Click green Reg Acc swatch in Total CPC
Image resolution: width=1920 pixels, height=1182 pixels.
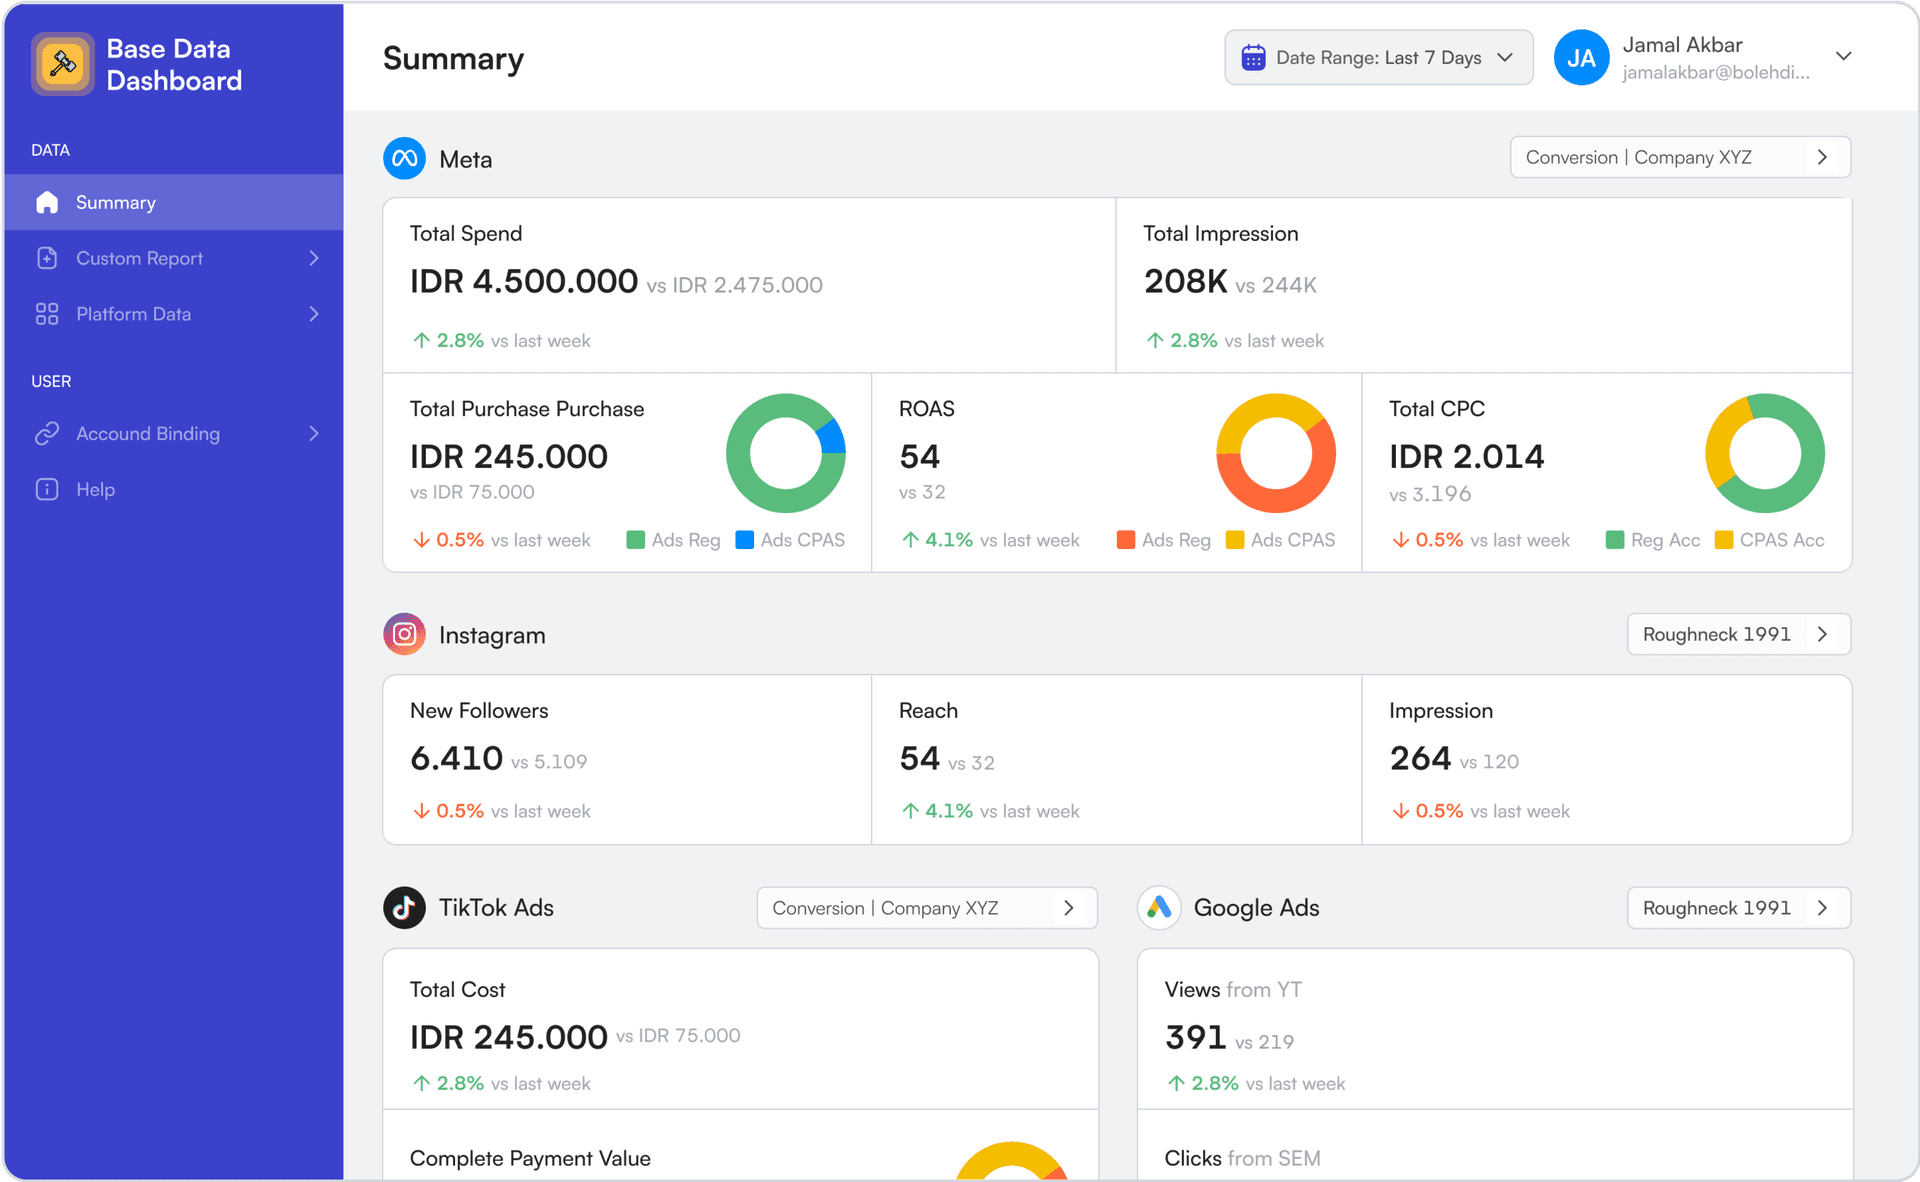click(x=1614, y=540)
